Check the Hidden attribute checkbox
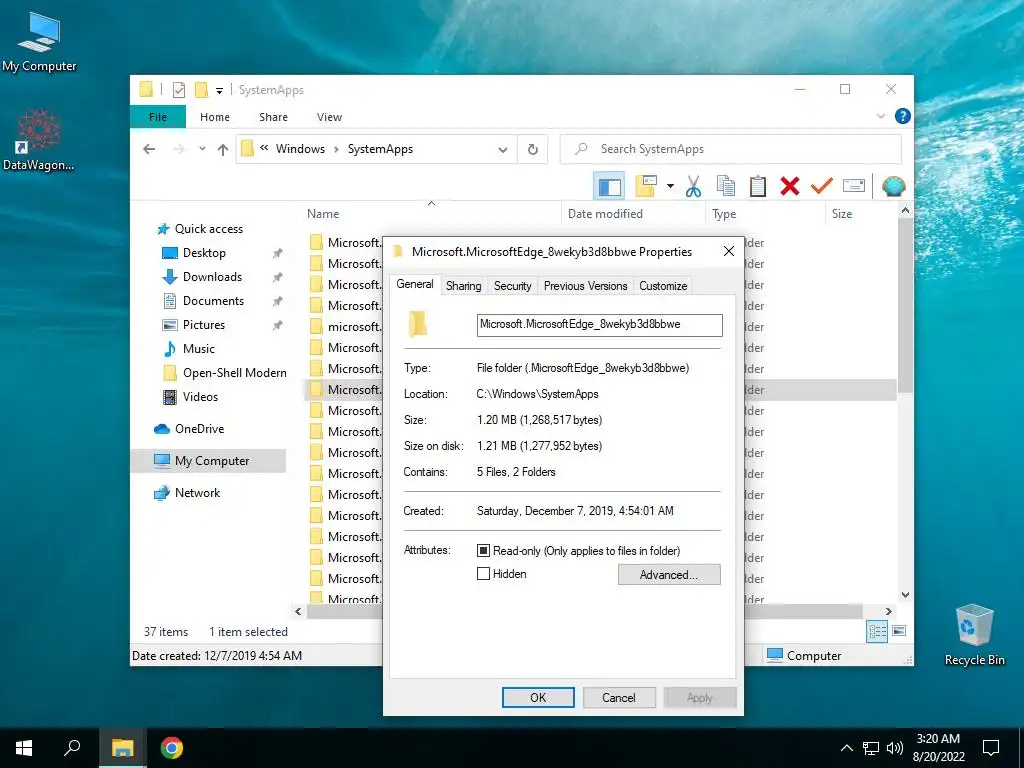The height and width of the screenshot is (768, 1024). tap(483, 574)
